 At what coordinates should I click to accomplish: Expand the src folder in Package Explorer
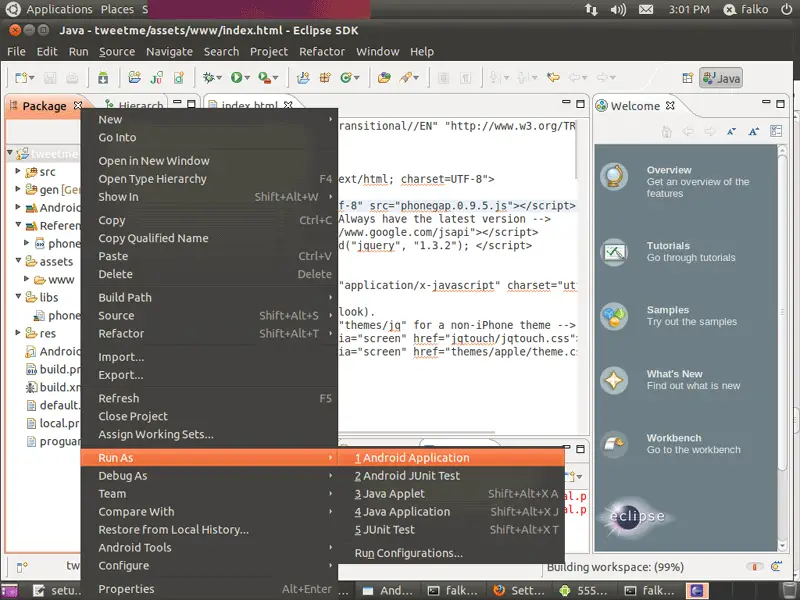point(18,171)
